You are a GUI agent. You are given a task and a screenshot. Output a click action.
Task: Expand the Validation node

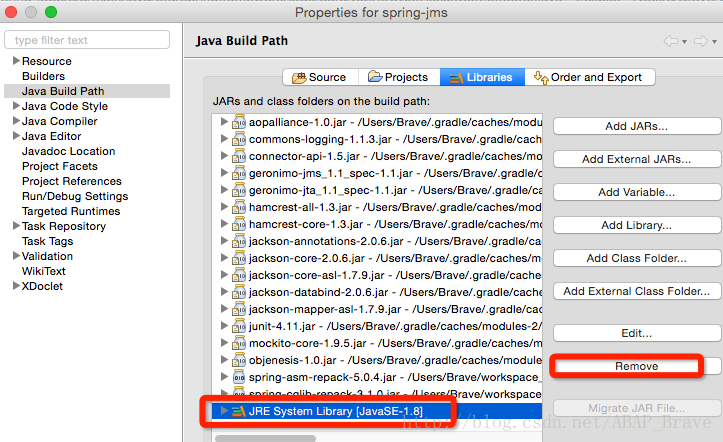pos(16,255)
